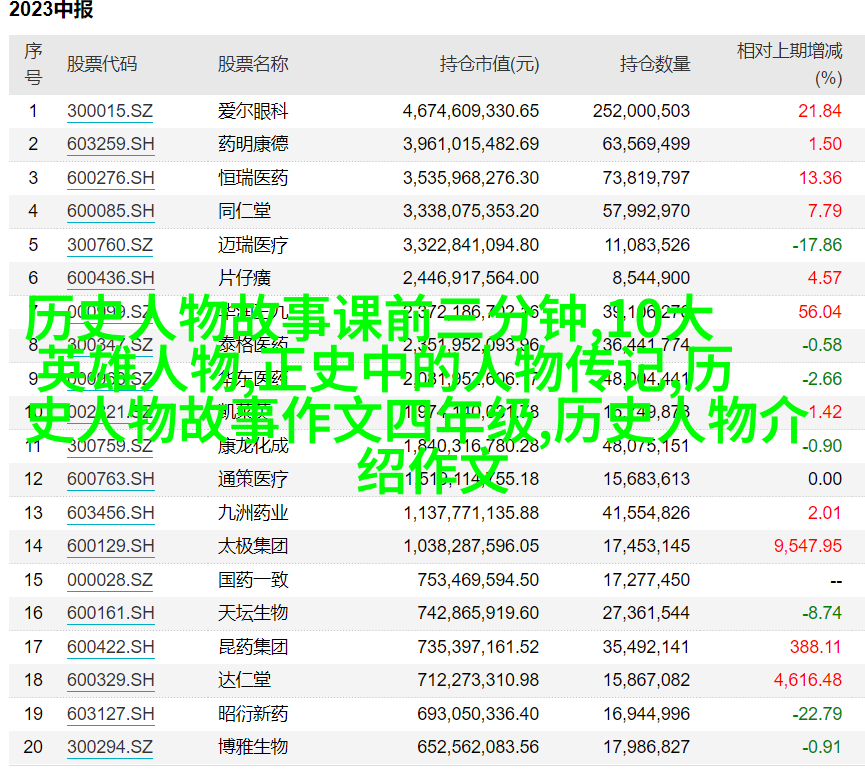
Task: Click market value 753,469,594.50
Action: (x=478, y=581)
